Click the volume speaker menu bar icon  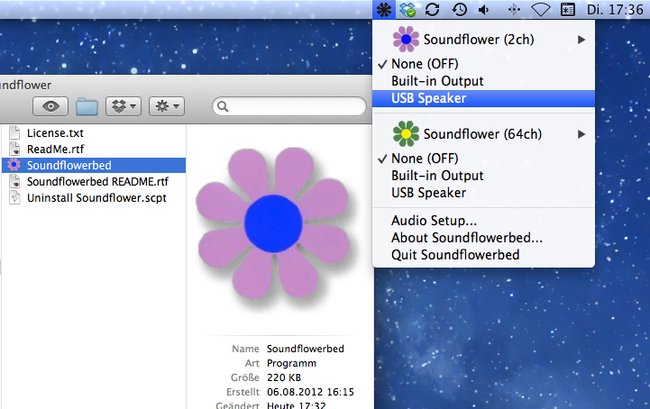click(x=484, y=10)
